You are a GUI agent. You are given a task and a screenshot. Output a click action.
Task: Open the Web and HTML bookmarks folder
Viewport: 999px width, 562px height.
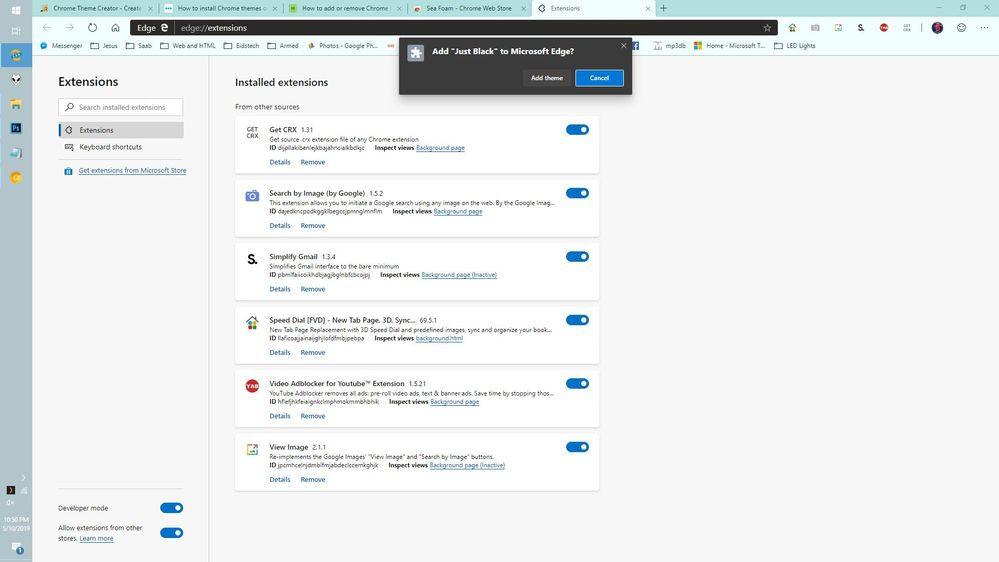(188, 46)
